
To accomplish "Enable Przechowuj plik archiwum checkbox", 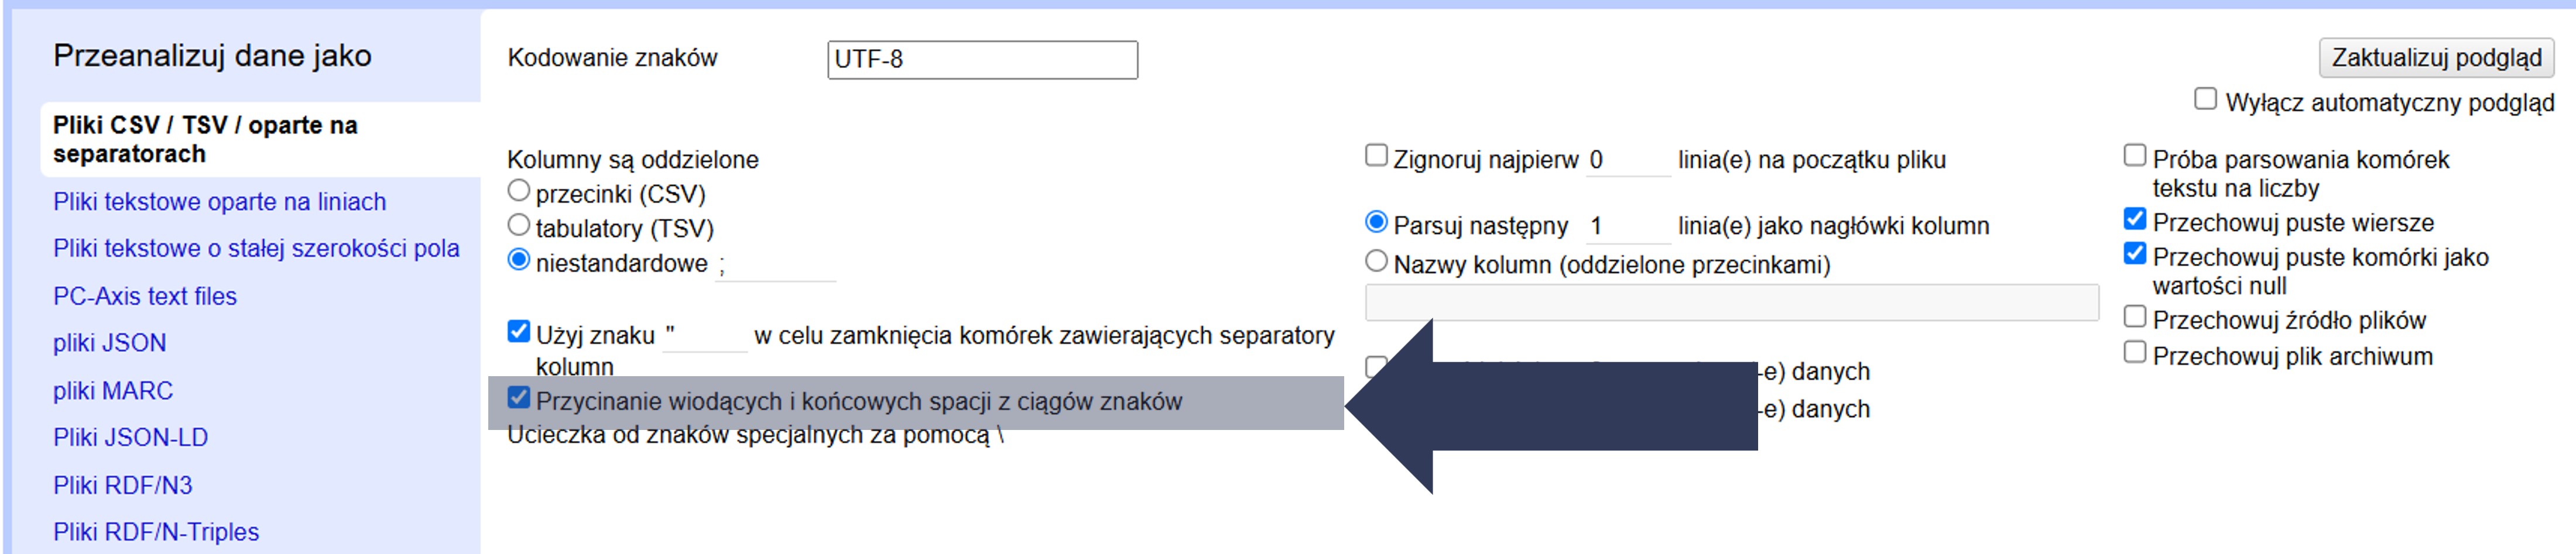I will [2135, 352].
